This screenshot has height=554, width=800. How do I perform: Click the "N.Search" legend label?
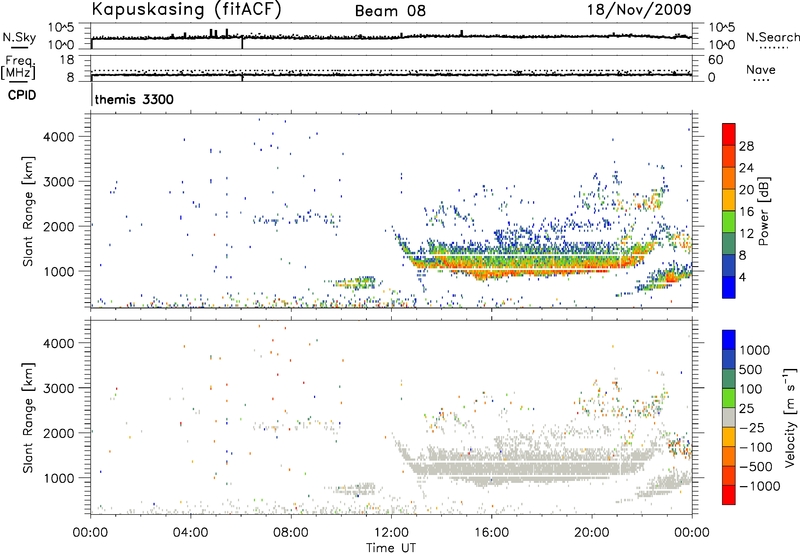pos(773,37)
